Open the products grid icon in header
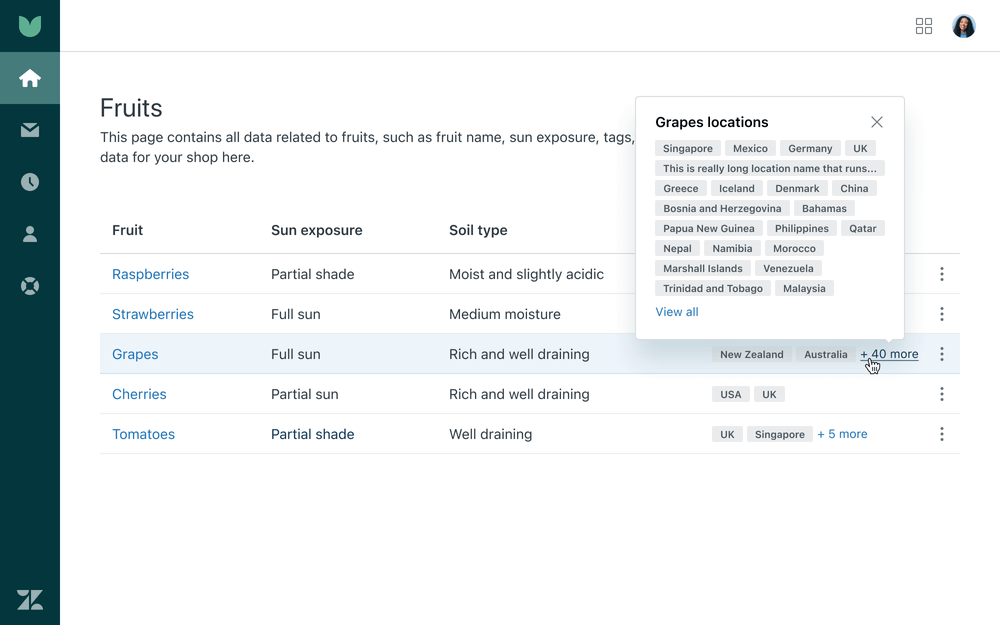 pyautogui.click(x=923, y=26)
